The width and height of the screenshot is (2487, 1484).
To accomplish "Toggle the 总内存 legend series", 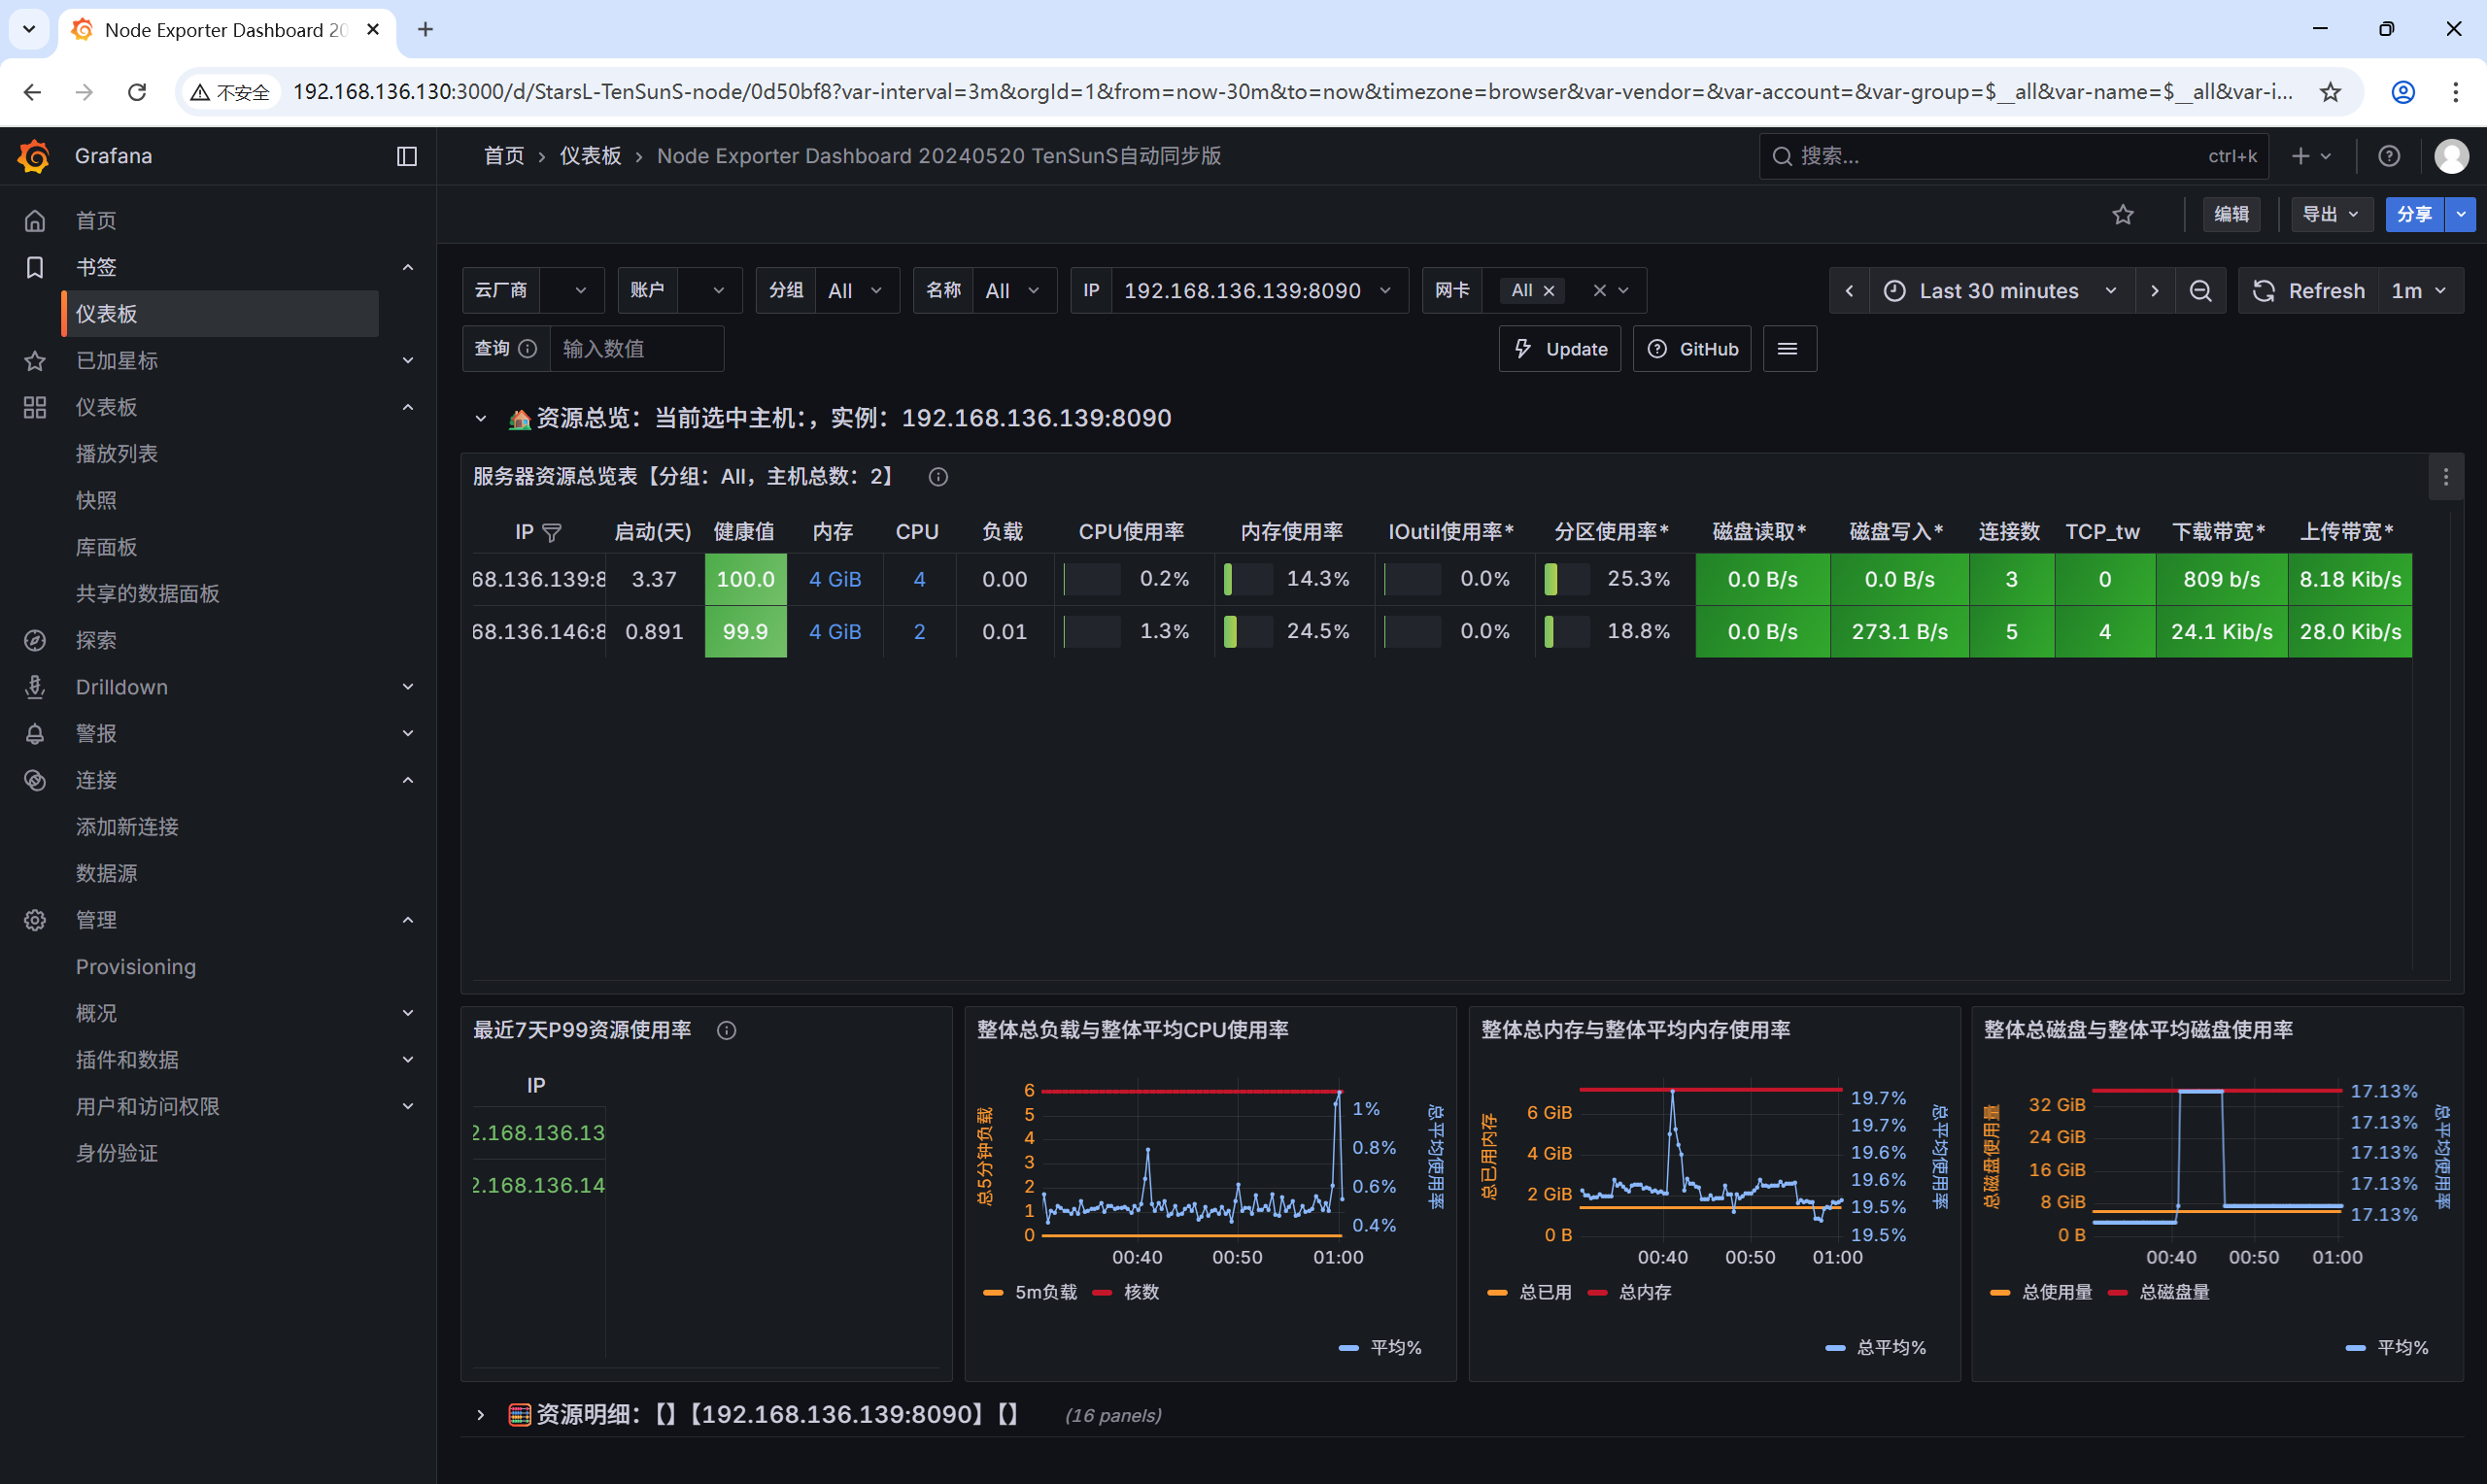I will (1644, 1292).
